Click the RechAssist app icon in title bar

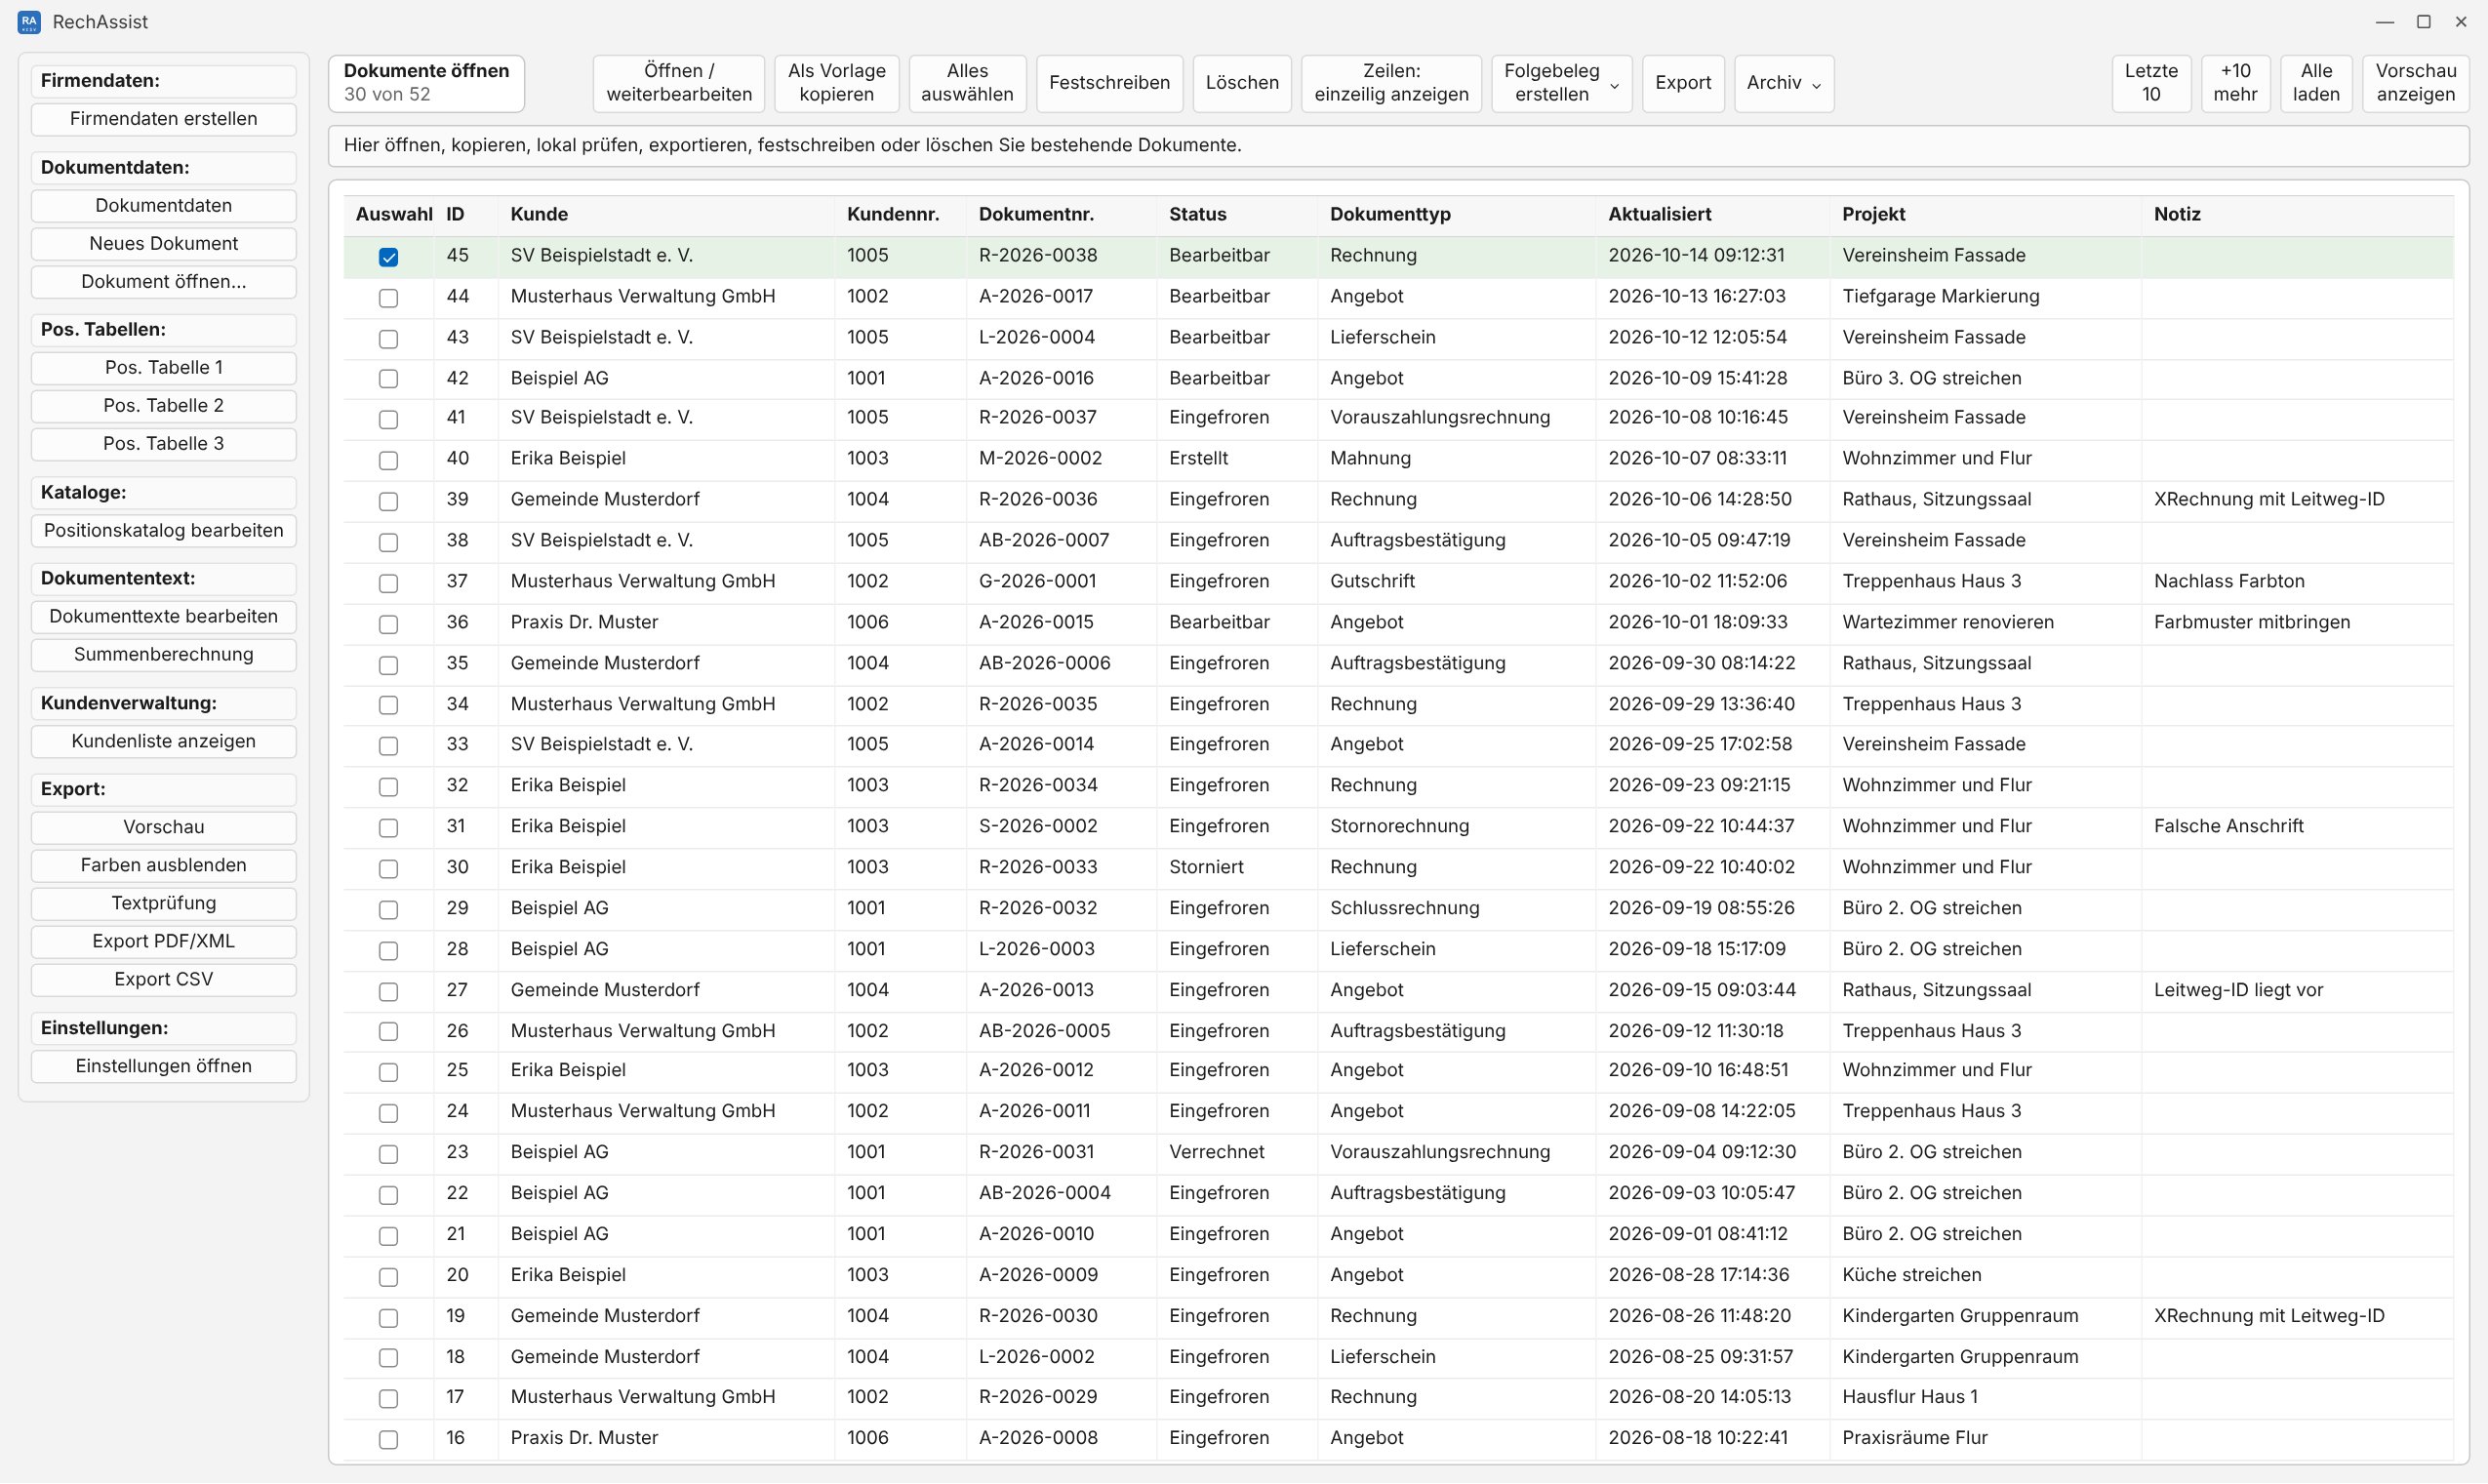click(x=29, y=22)
